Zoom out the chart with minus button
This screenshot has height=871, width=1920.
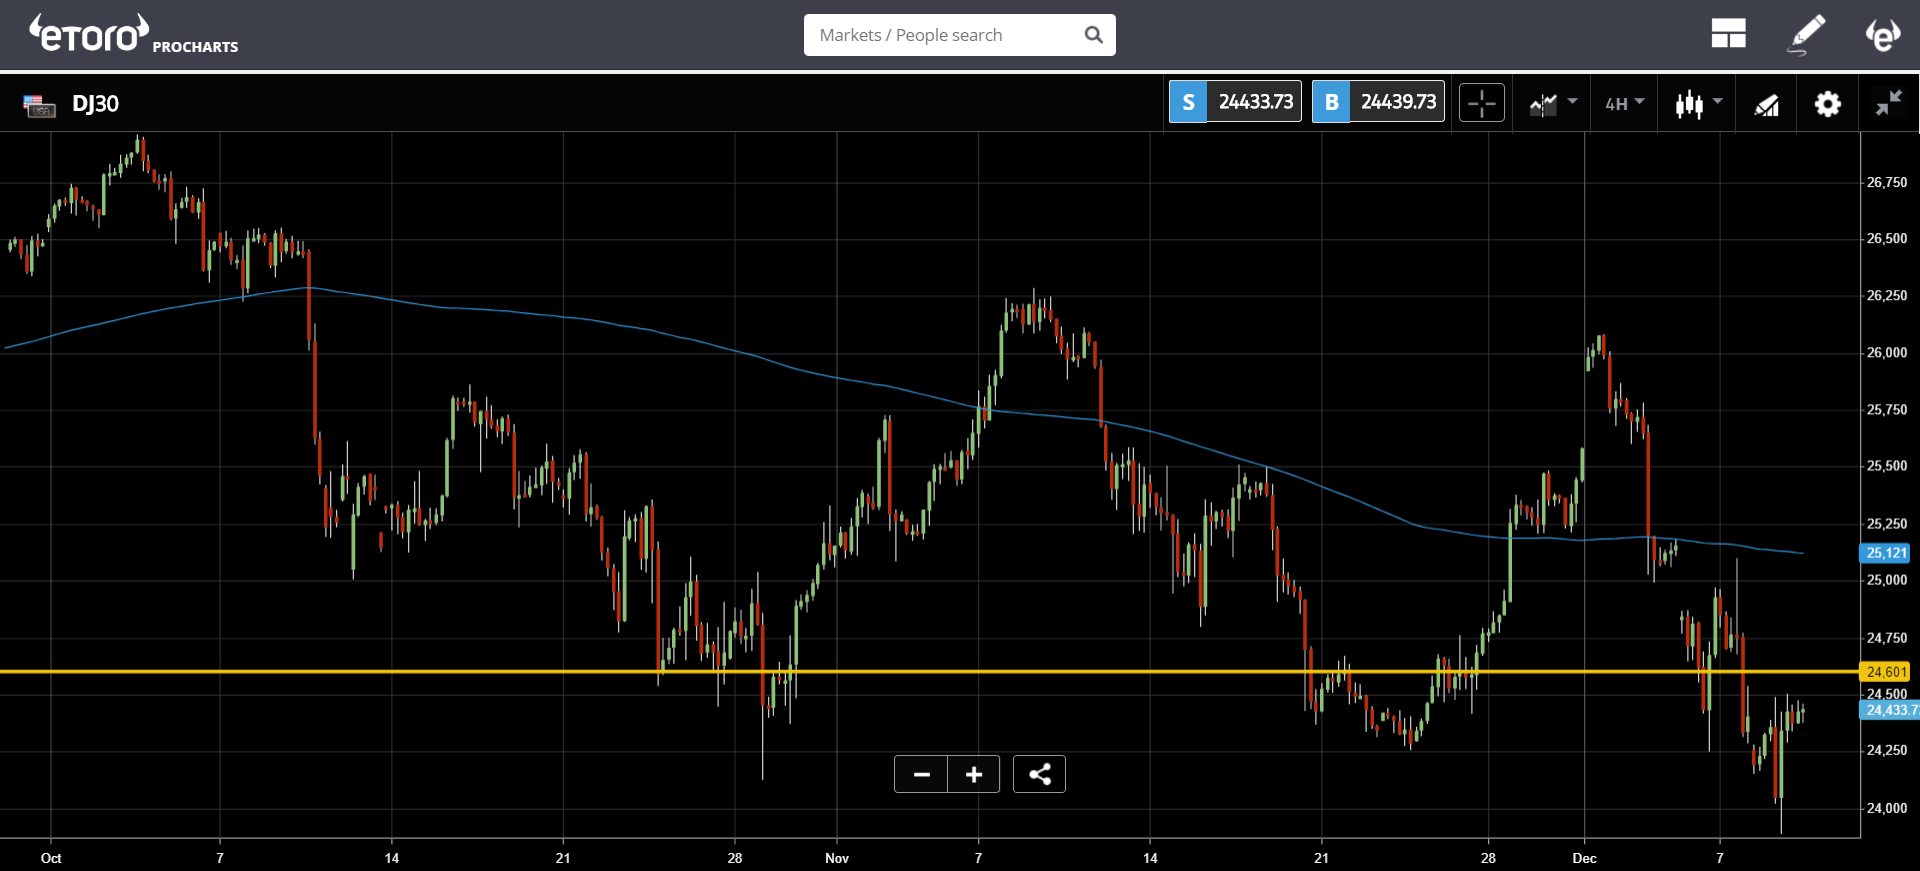click(921, 774)
